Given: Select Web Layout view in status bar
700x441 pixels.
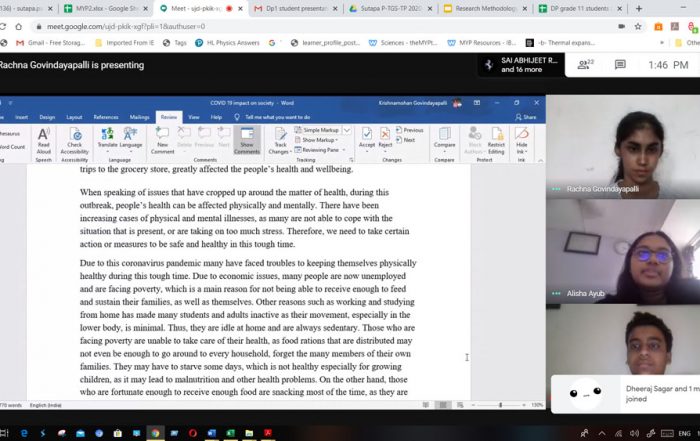Looking at the screenshot, I should [460, 405].
